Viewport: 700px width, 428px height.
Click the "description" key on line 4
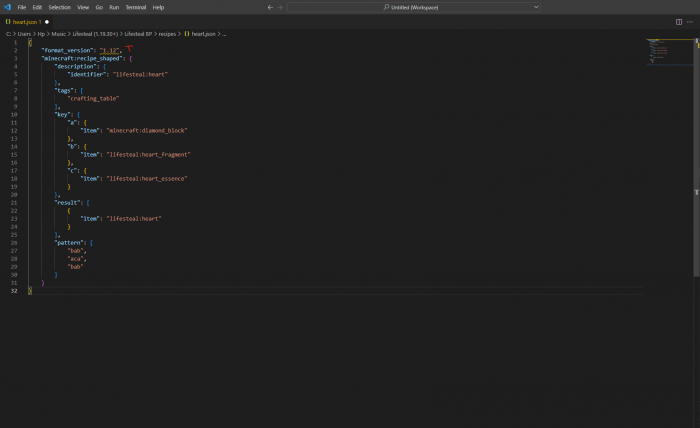coord(75,66)
